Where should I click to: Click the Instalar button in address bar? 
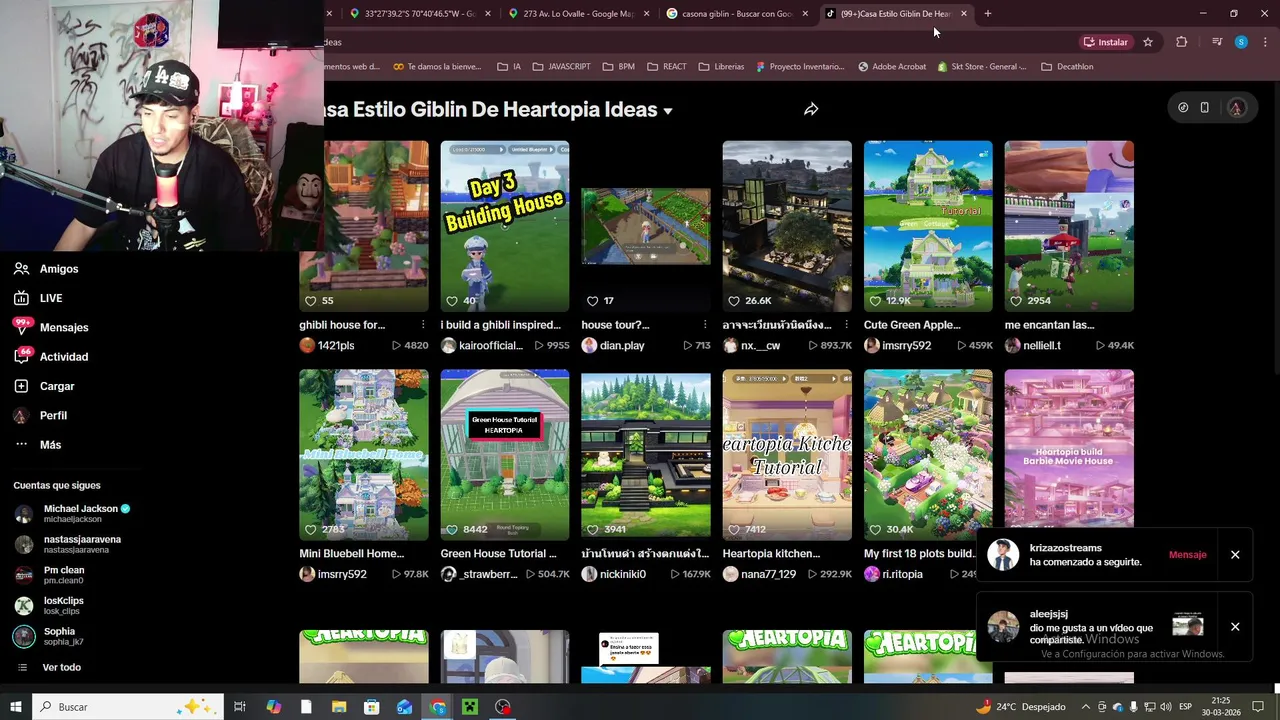tap(1105, 42)
